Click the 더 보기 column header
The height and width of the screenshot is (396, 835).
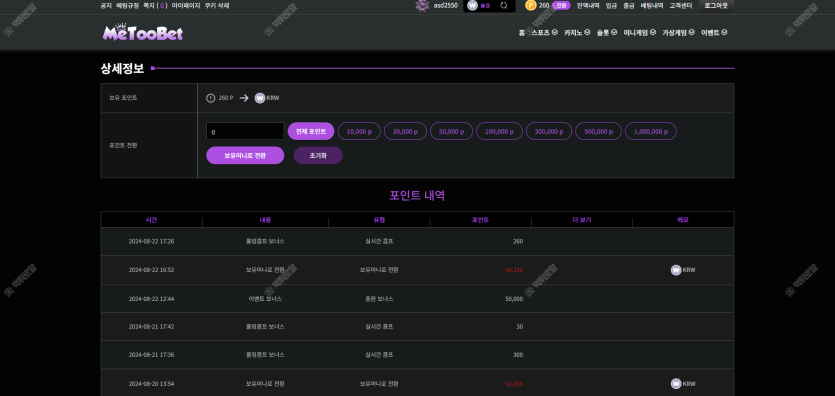(582, 220)
